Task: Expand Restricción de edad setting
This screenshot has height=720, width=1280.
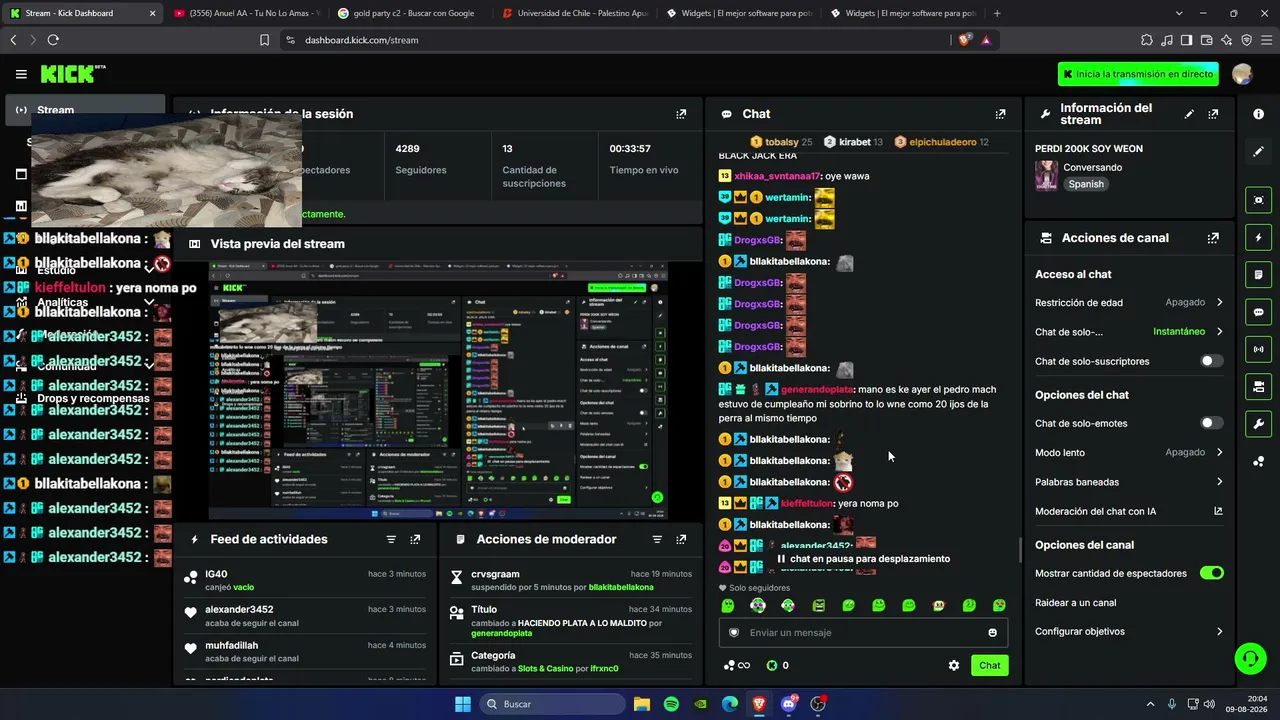Action: click(1129, 302)
